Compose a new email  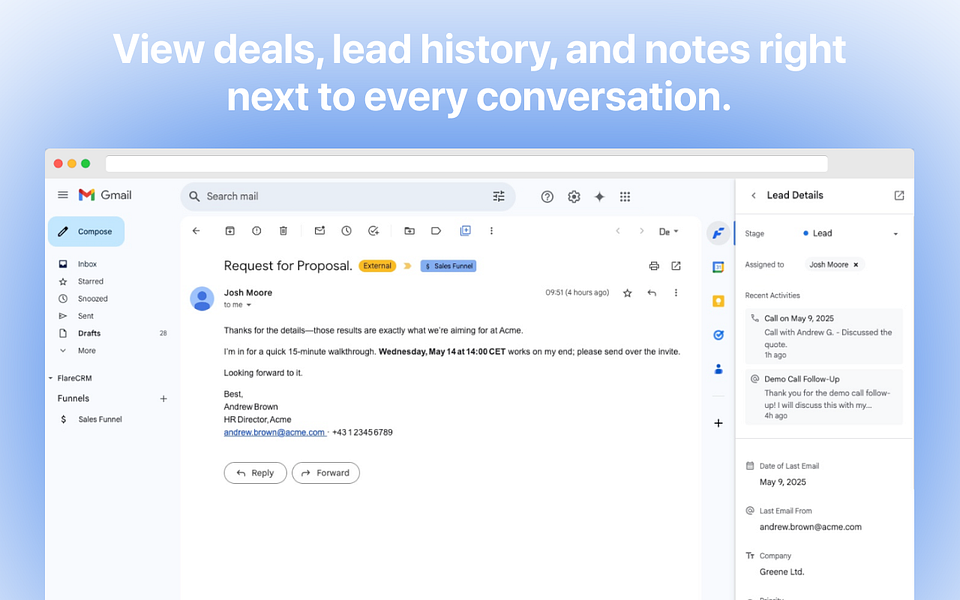pos(86,231)
